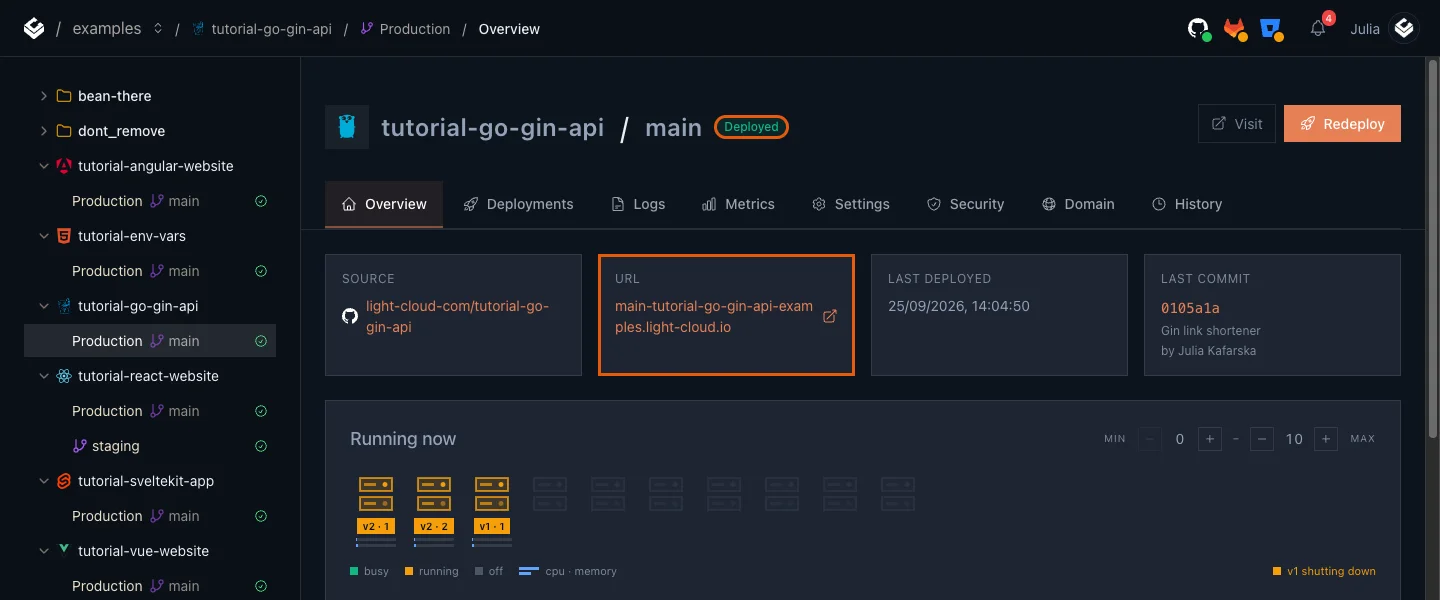Open Julia's user avatar menu
The height and width of the screenshot is (600, 1440).
[1405, 29]
